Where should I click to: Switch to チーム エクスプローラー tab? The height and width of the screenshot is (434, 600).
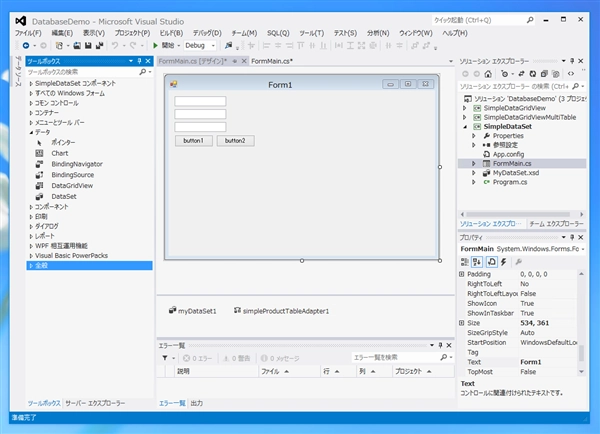pyautogui.click(x=556, y=224)
